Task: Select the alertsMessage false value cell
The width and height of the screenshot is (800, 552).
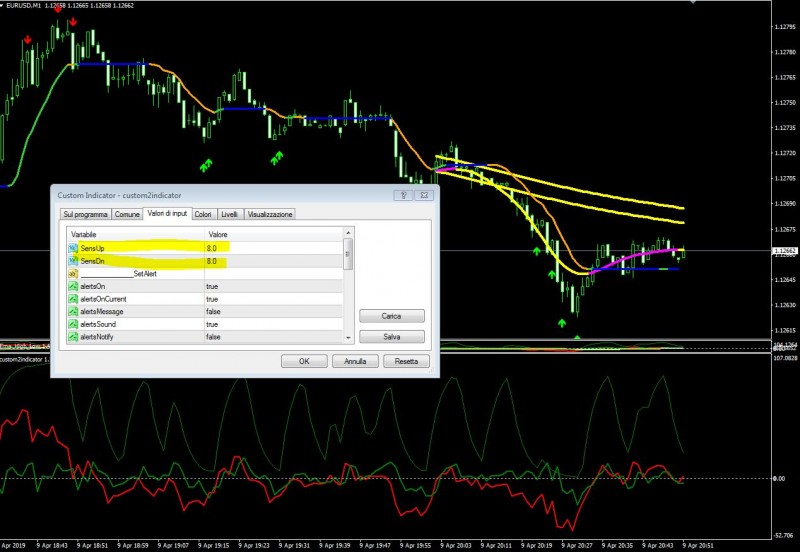Action: (273, 311)
